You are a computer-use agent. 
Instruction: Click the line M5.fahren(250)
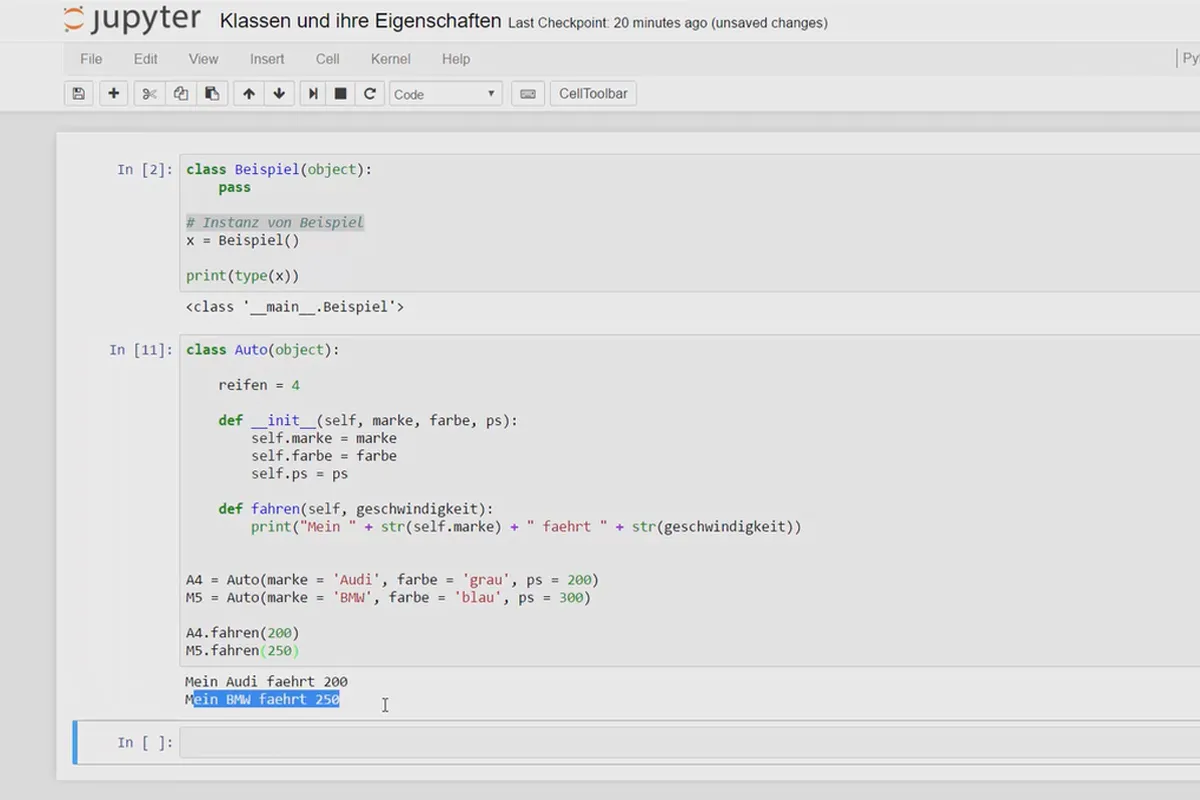point(243,651)
